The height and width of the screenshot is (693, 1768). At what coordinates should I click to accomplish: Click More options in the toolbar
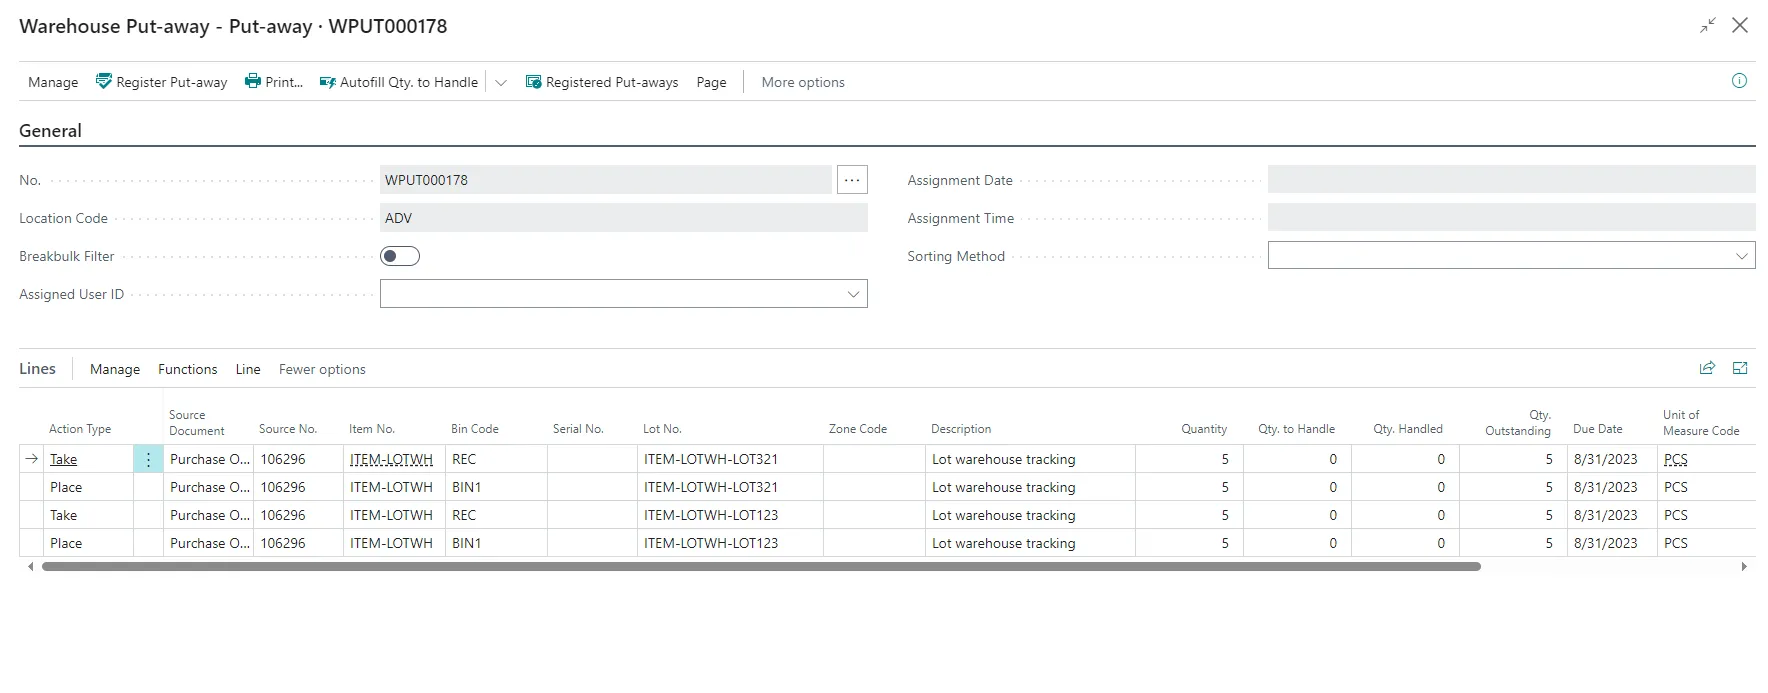802,82
